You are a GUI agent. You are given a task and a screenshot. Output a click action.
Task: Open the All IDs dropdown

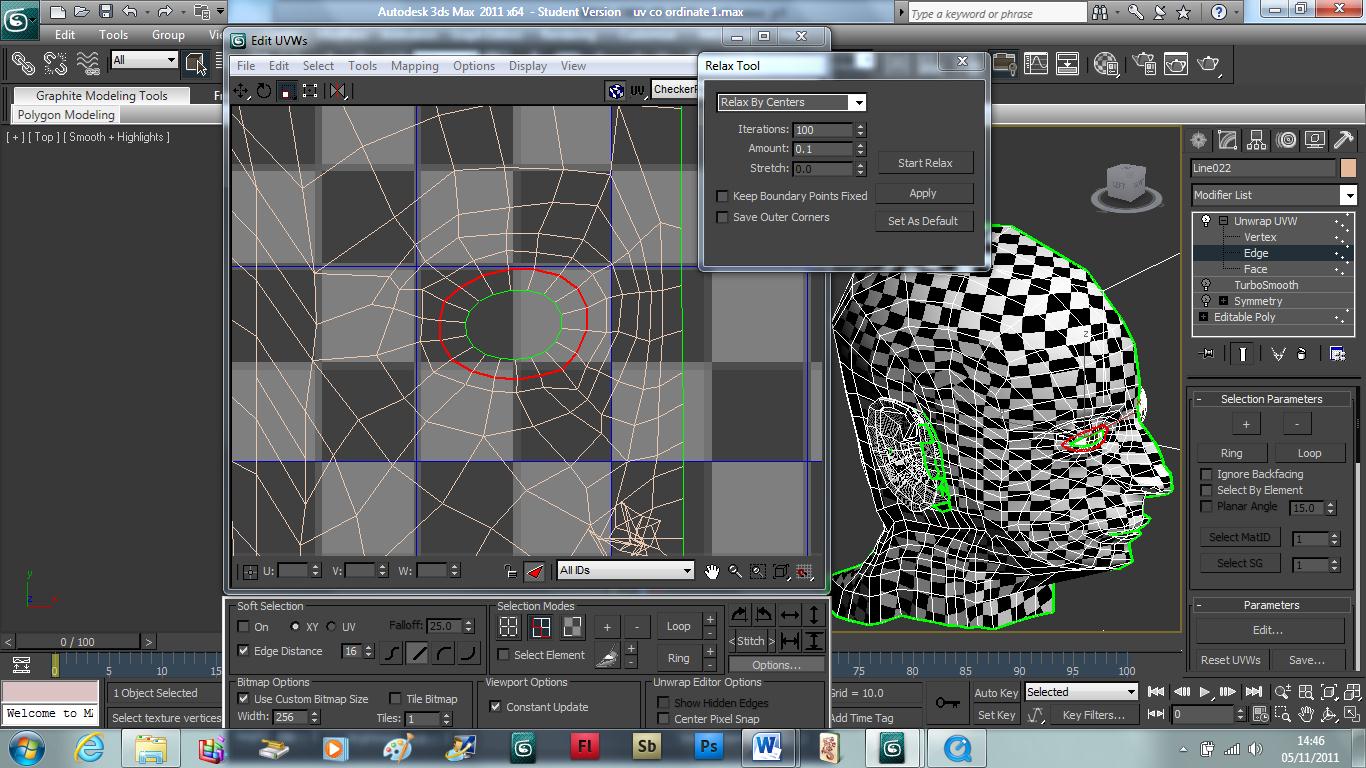pyautogui.click(x=688, y=570)
